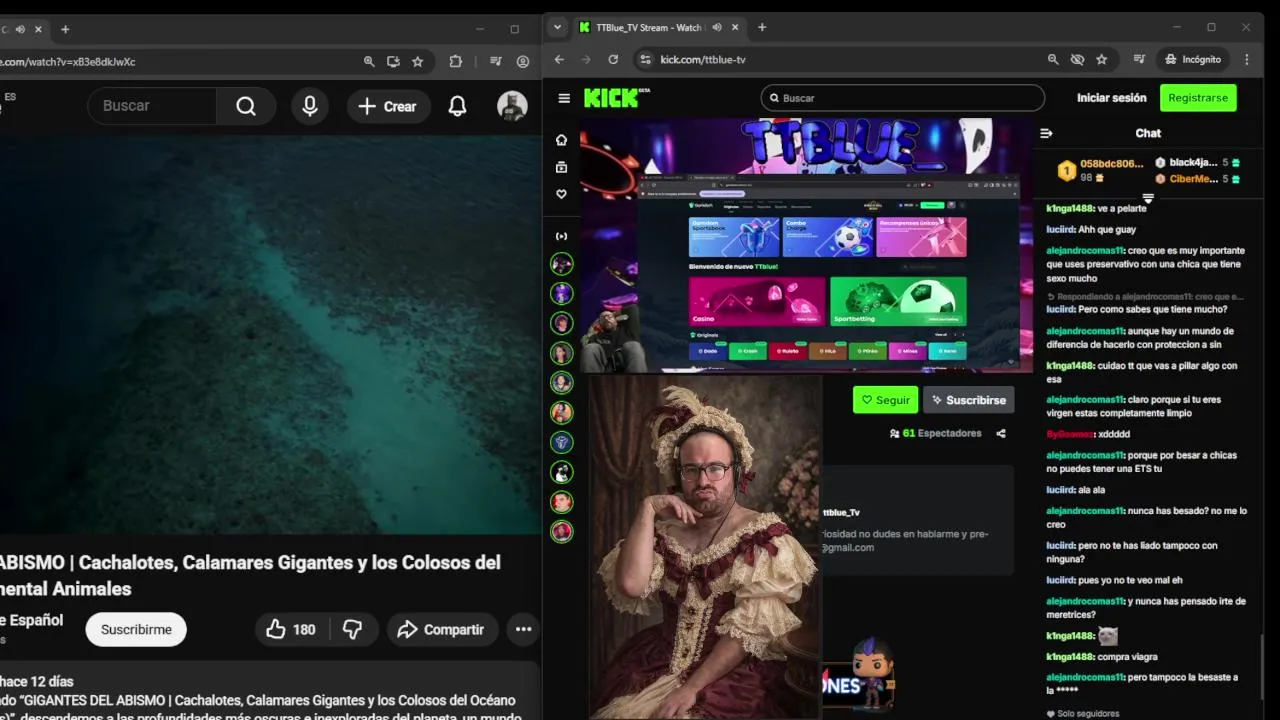This screenshot has height=720, width=1280.
Task: Open Chrome three-dot menu in Kick window
Action: 1246,59
